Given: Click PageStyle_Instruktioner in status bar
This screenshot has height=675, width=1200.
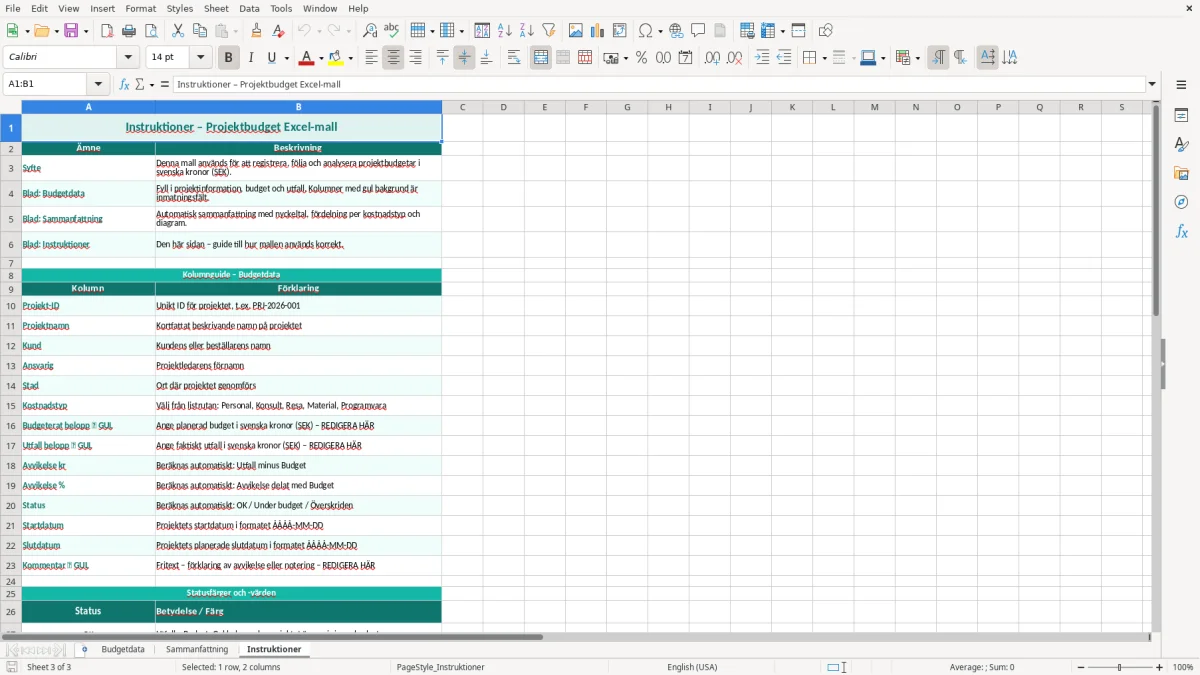Looking at the screenshot, I should 441,667.
